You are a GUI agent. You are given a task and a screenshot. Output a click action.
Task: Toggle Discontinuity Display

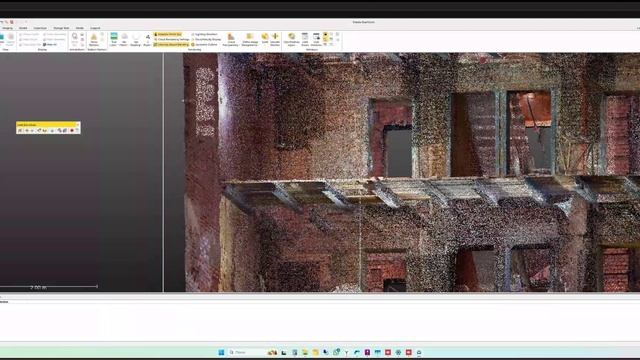click(x=207, y=39)
